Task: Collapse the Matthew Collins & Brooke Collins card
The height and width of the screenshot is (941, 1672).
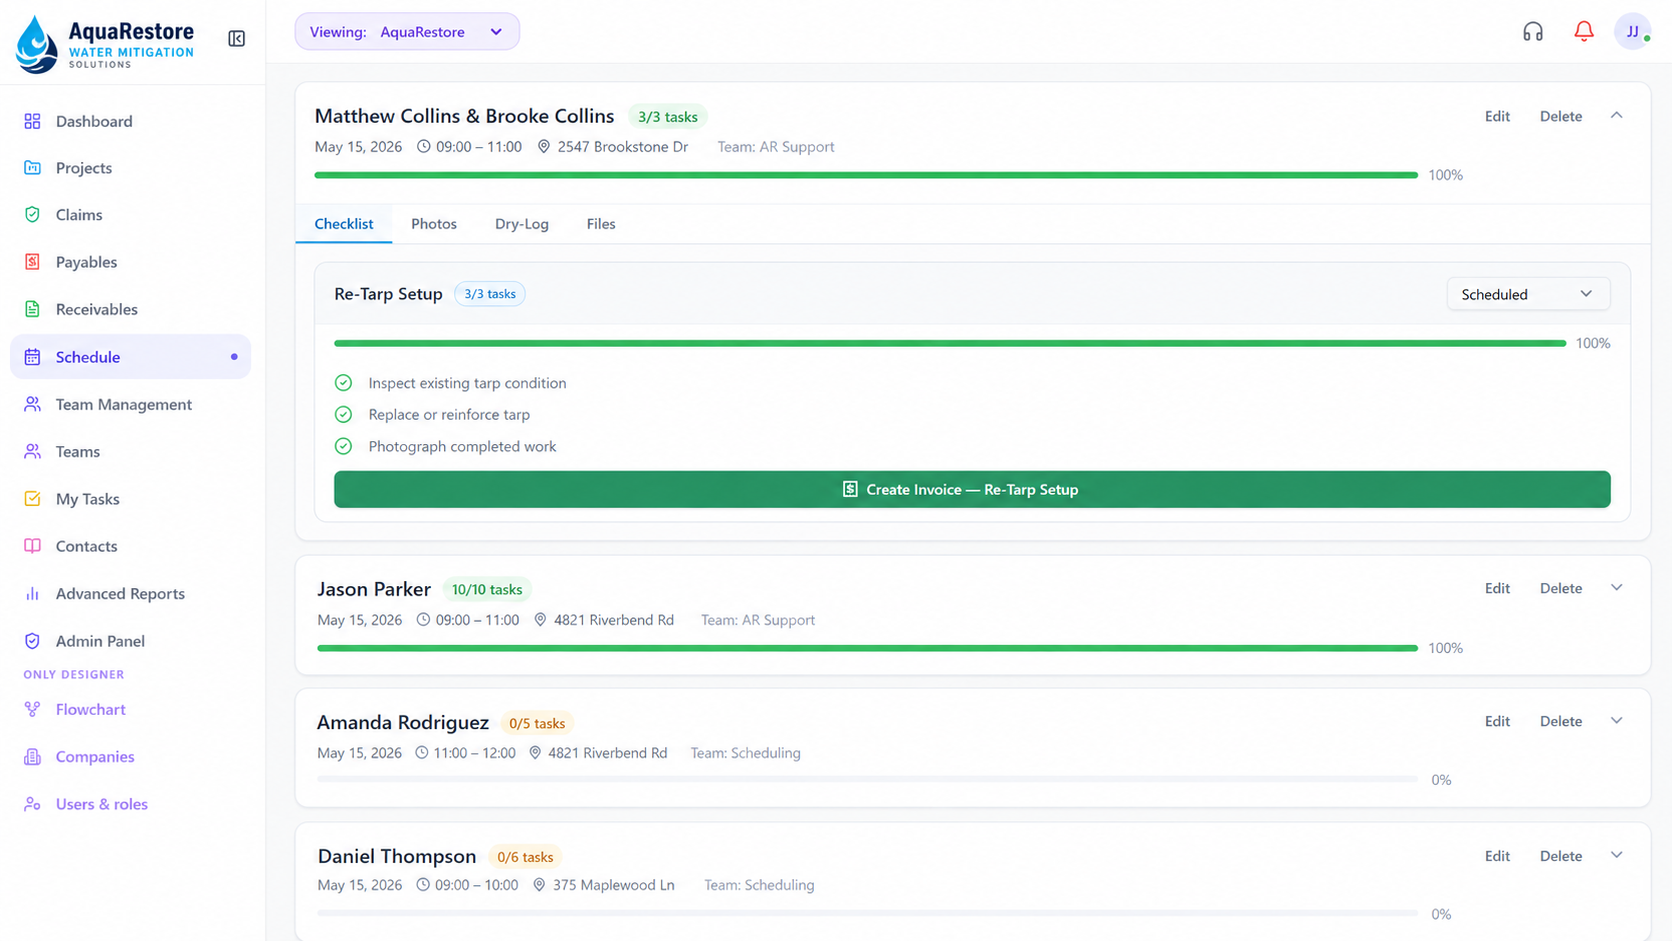Action: 1617,116
